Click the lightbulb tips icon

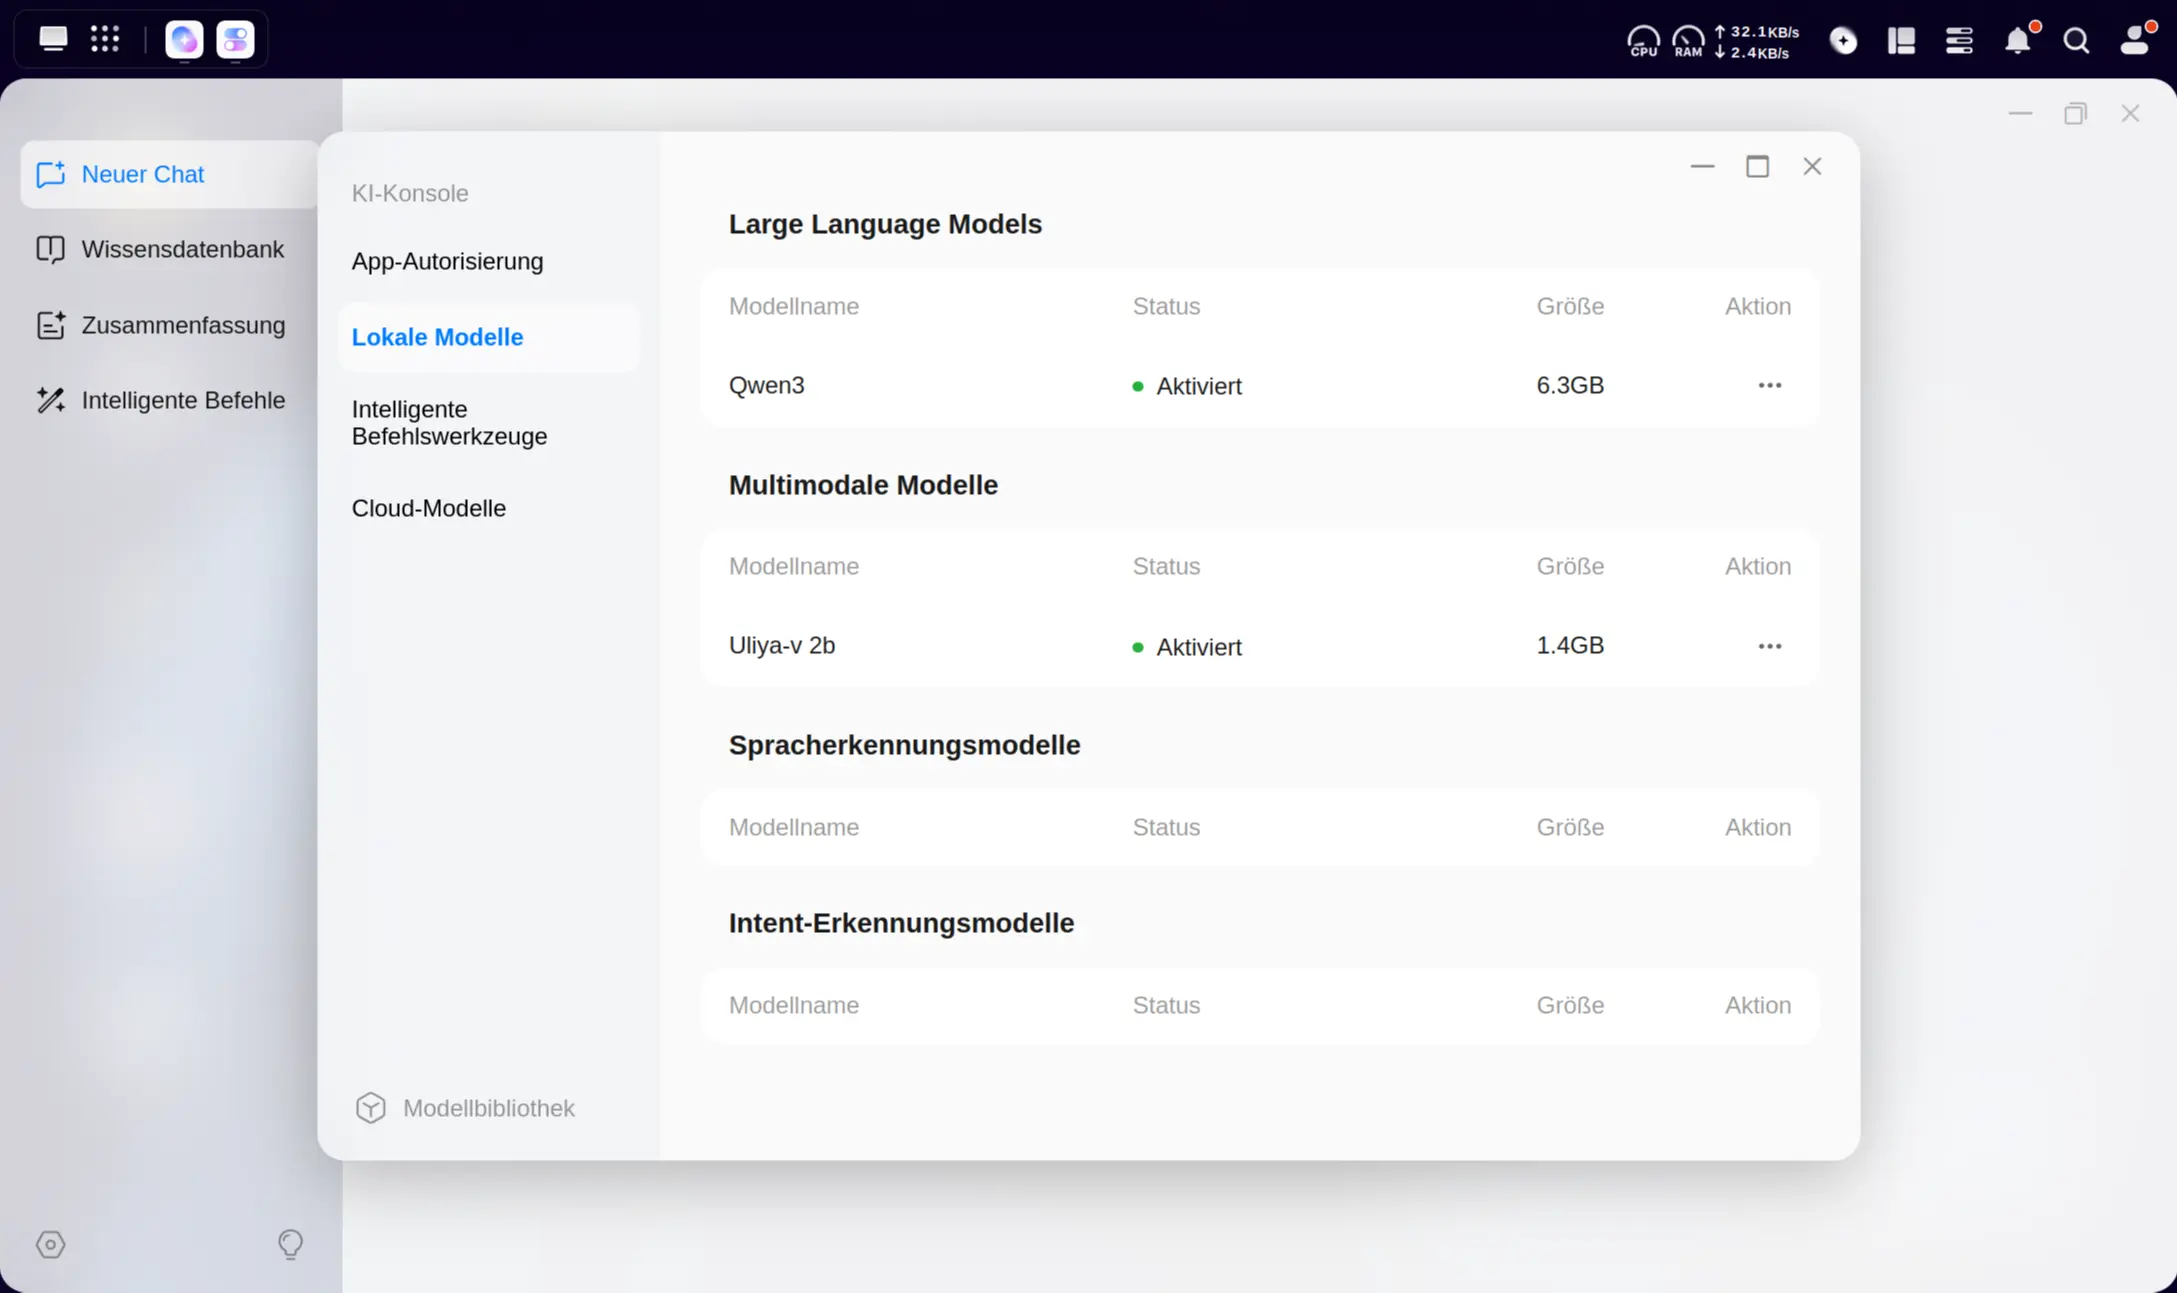tap(290, 1244)
